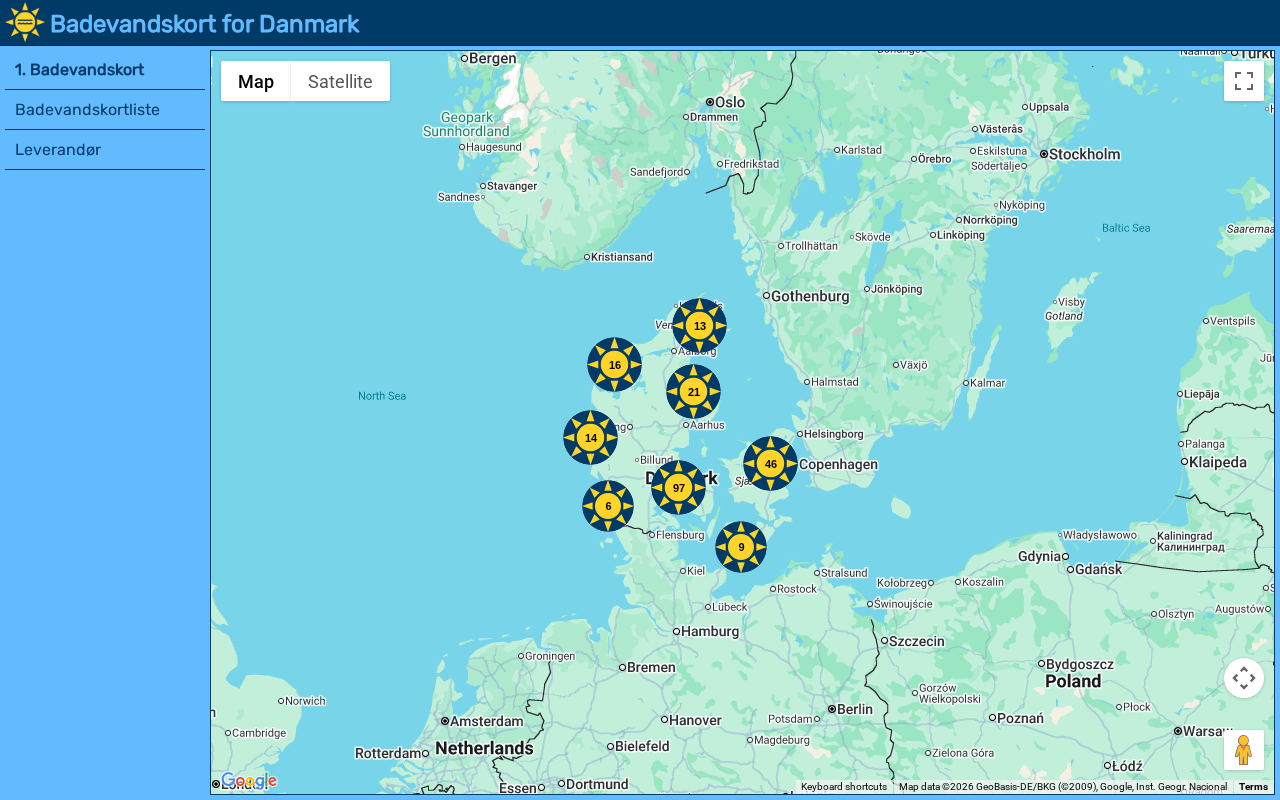
Task: Click the Hamburg city label
Action: (712, 631)
